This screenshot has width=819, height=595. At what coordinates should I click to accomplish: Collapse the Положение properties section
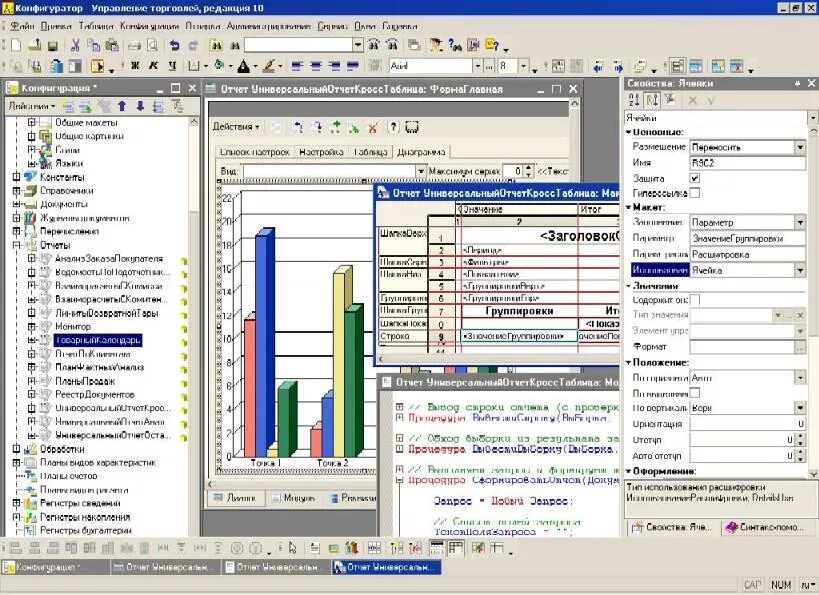[629, 363]
